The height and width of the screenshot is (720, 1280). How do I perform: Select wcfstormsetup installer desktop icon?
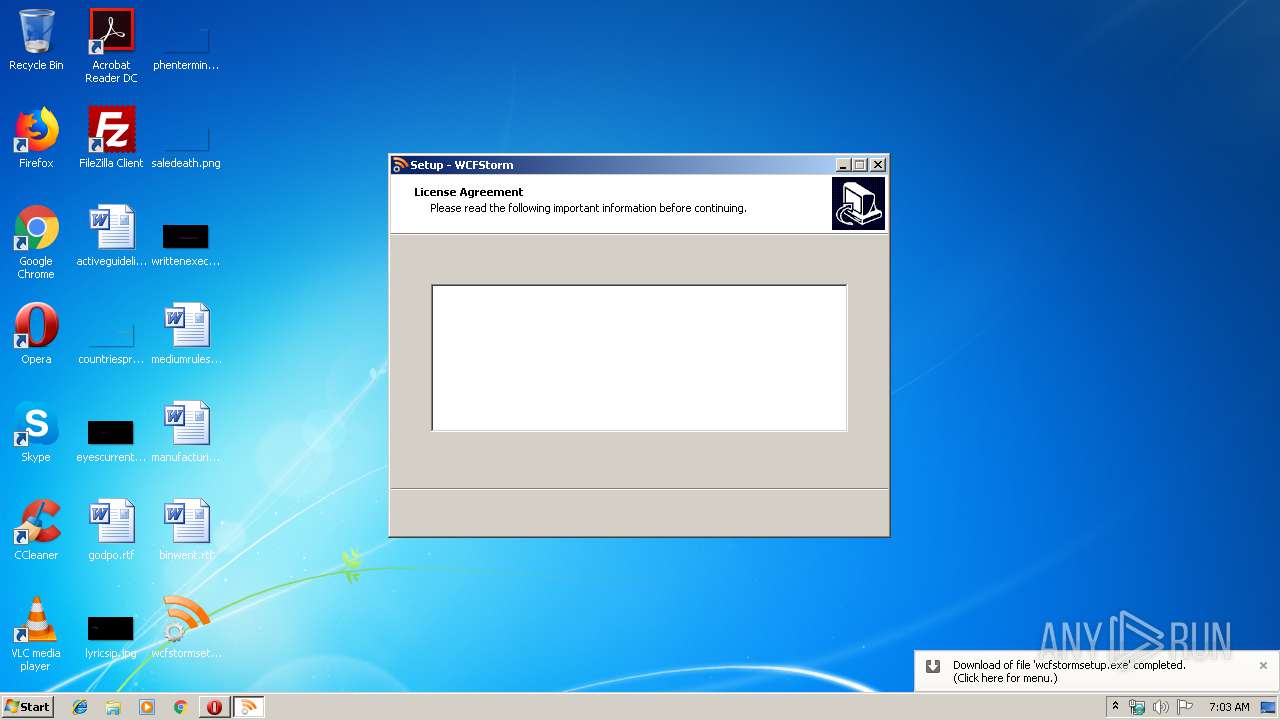186,628
